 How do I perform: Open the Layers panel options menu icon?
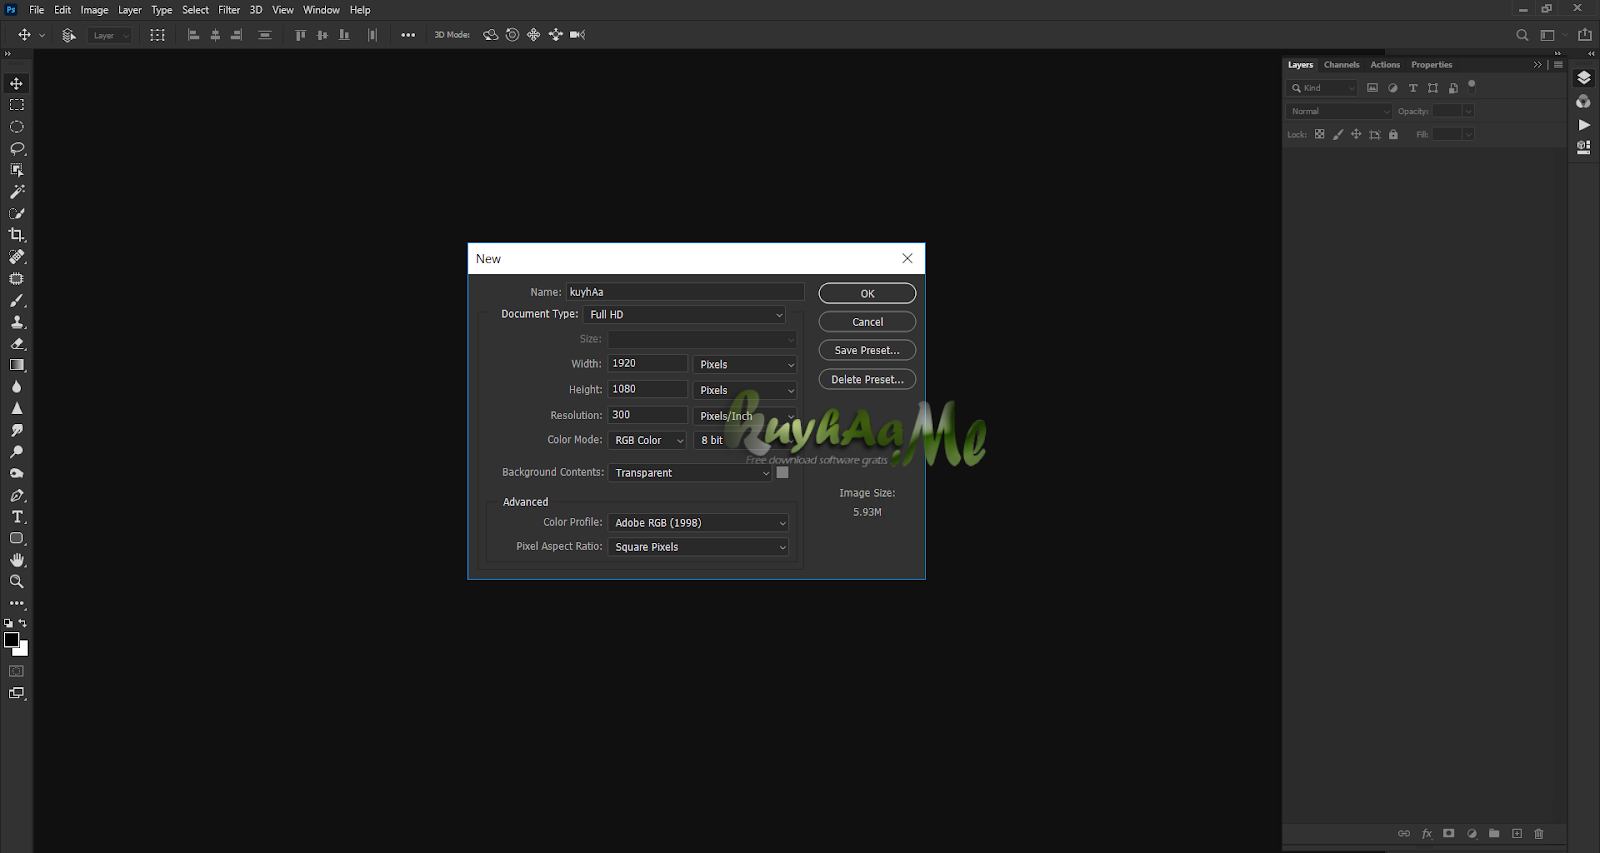[1558, 65]
